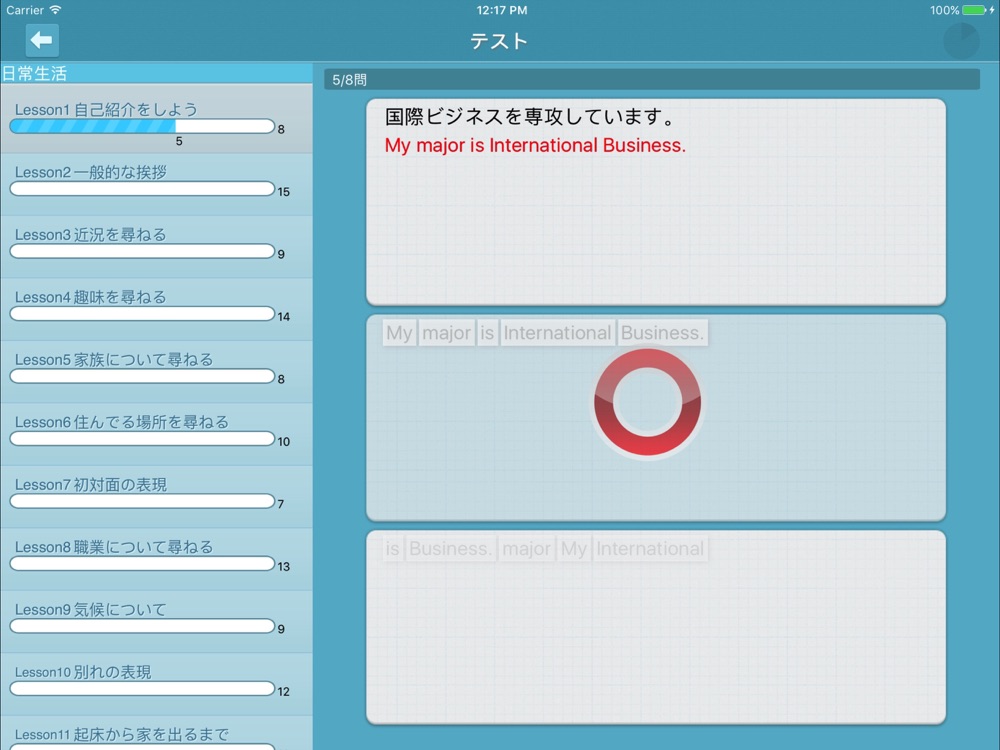Click the Lesson6 progress bar
Viewport: 1000px width, 750px height.
click(142, 439)
